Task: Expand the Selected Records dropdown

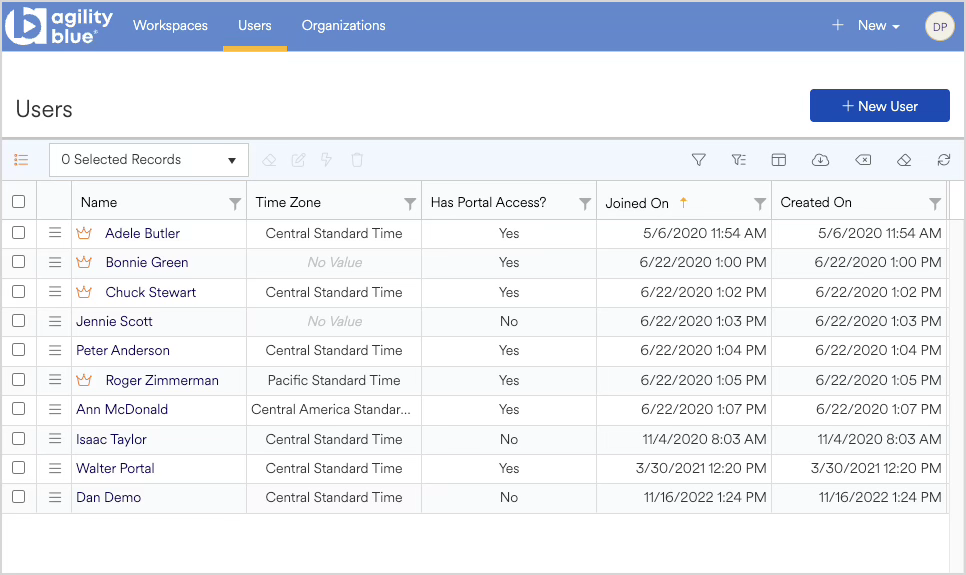Action: pyautogui.click(x=149, y=160)
